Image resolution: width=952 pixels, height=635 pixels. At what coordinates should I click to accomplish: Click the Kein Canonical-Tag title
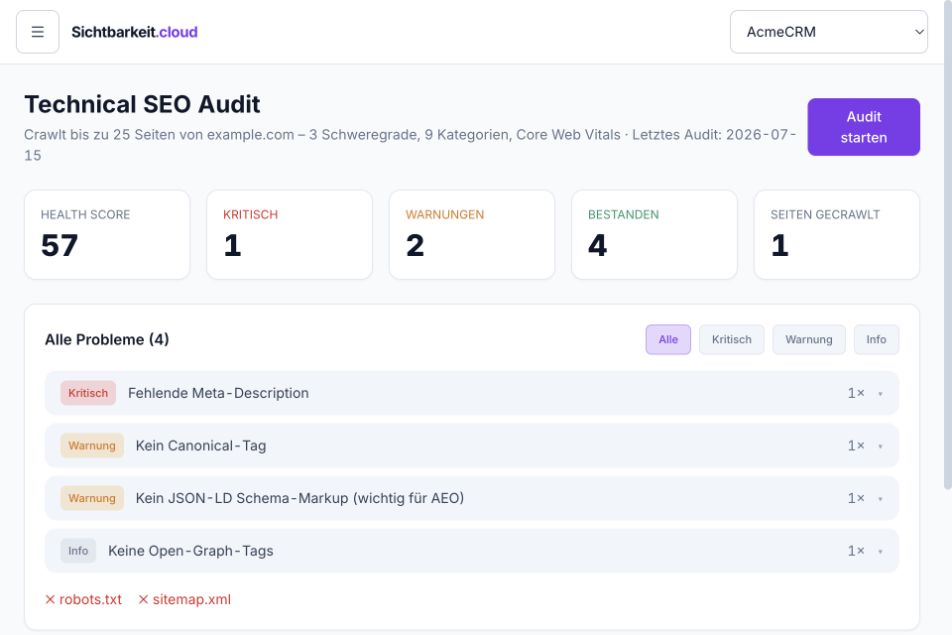click(200, 446)
